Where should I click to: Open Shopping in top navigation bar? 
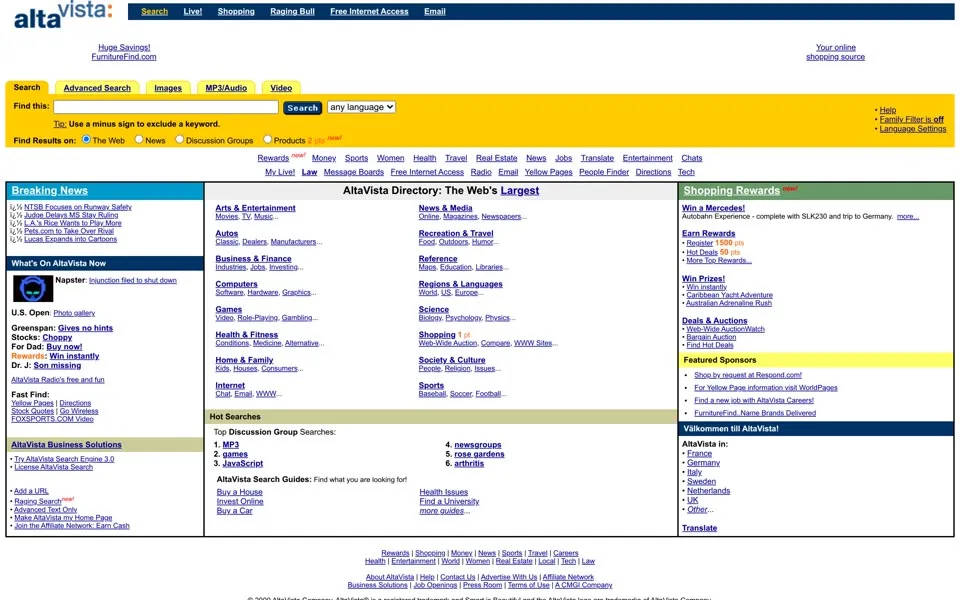(236, 12)
